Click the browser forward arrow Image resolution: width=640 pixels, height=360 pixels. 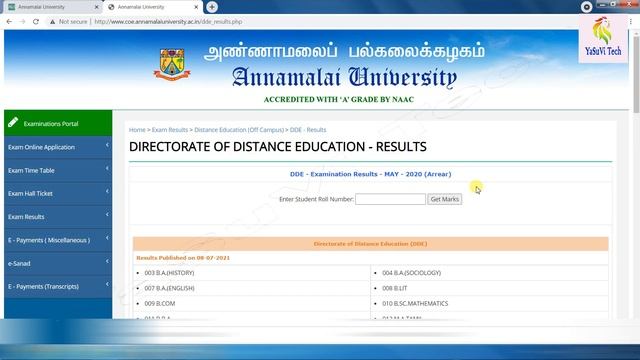coord(22,22)
